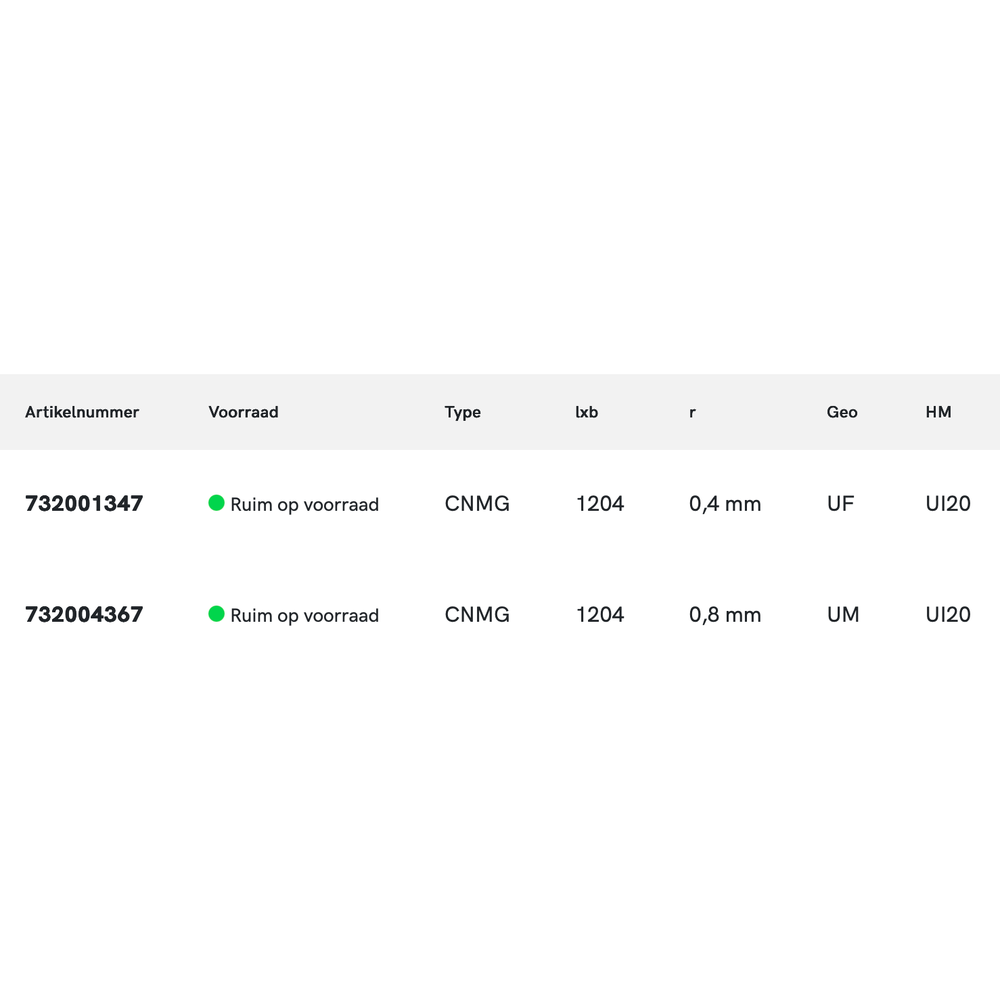Click the UF geometry cell
The image size is (1000, 1000).
(841, 504)
